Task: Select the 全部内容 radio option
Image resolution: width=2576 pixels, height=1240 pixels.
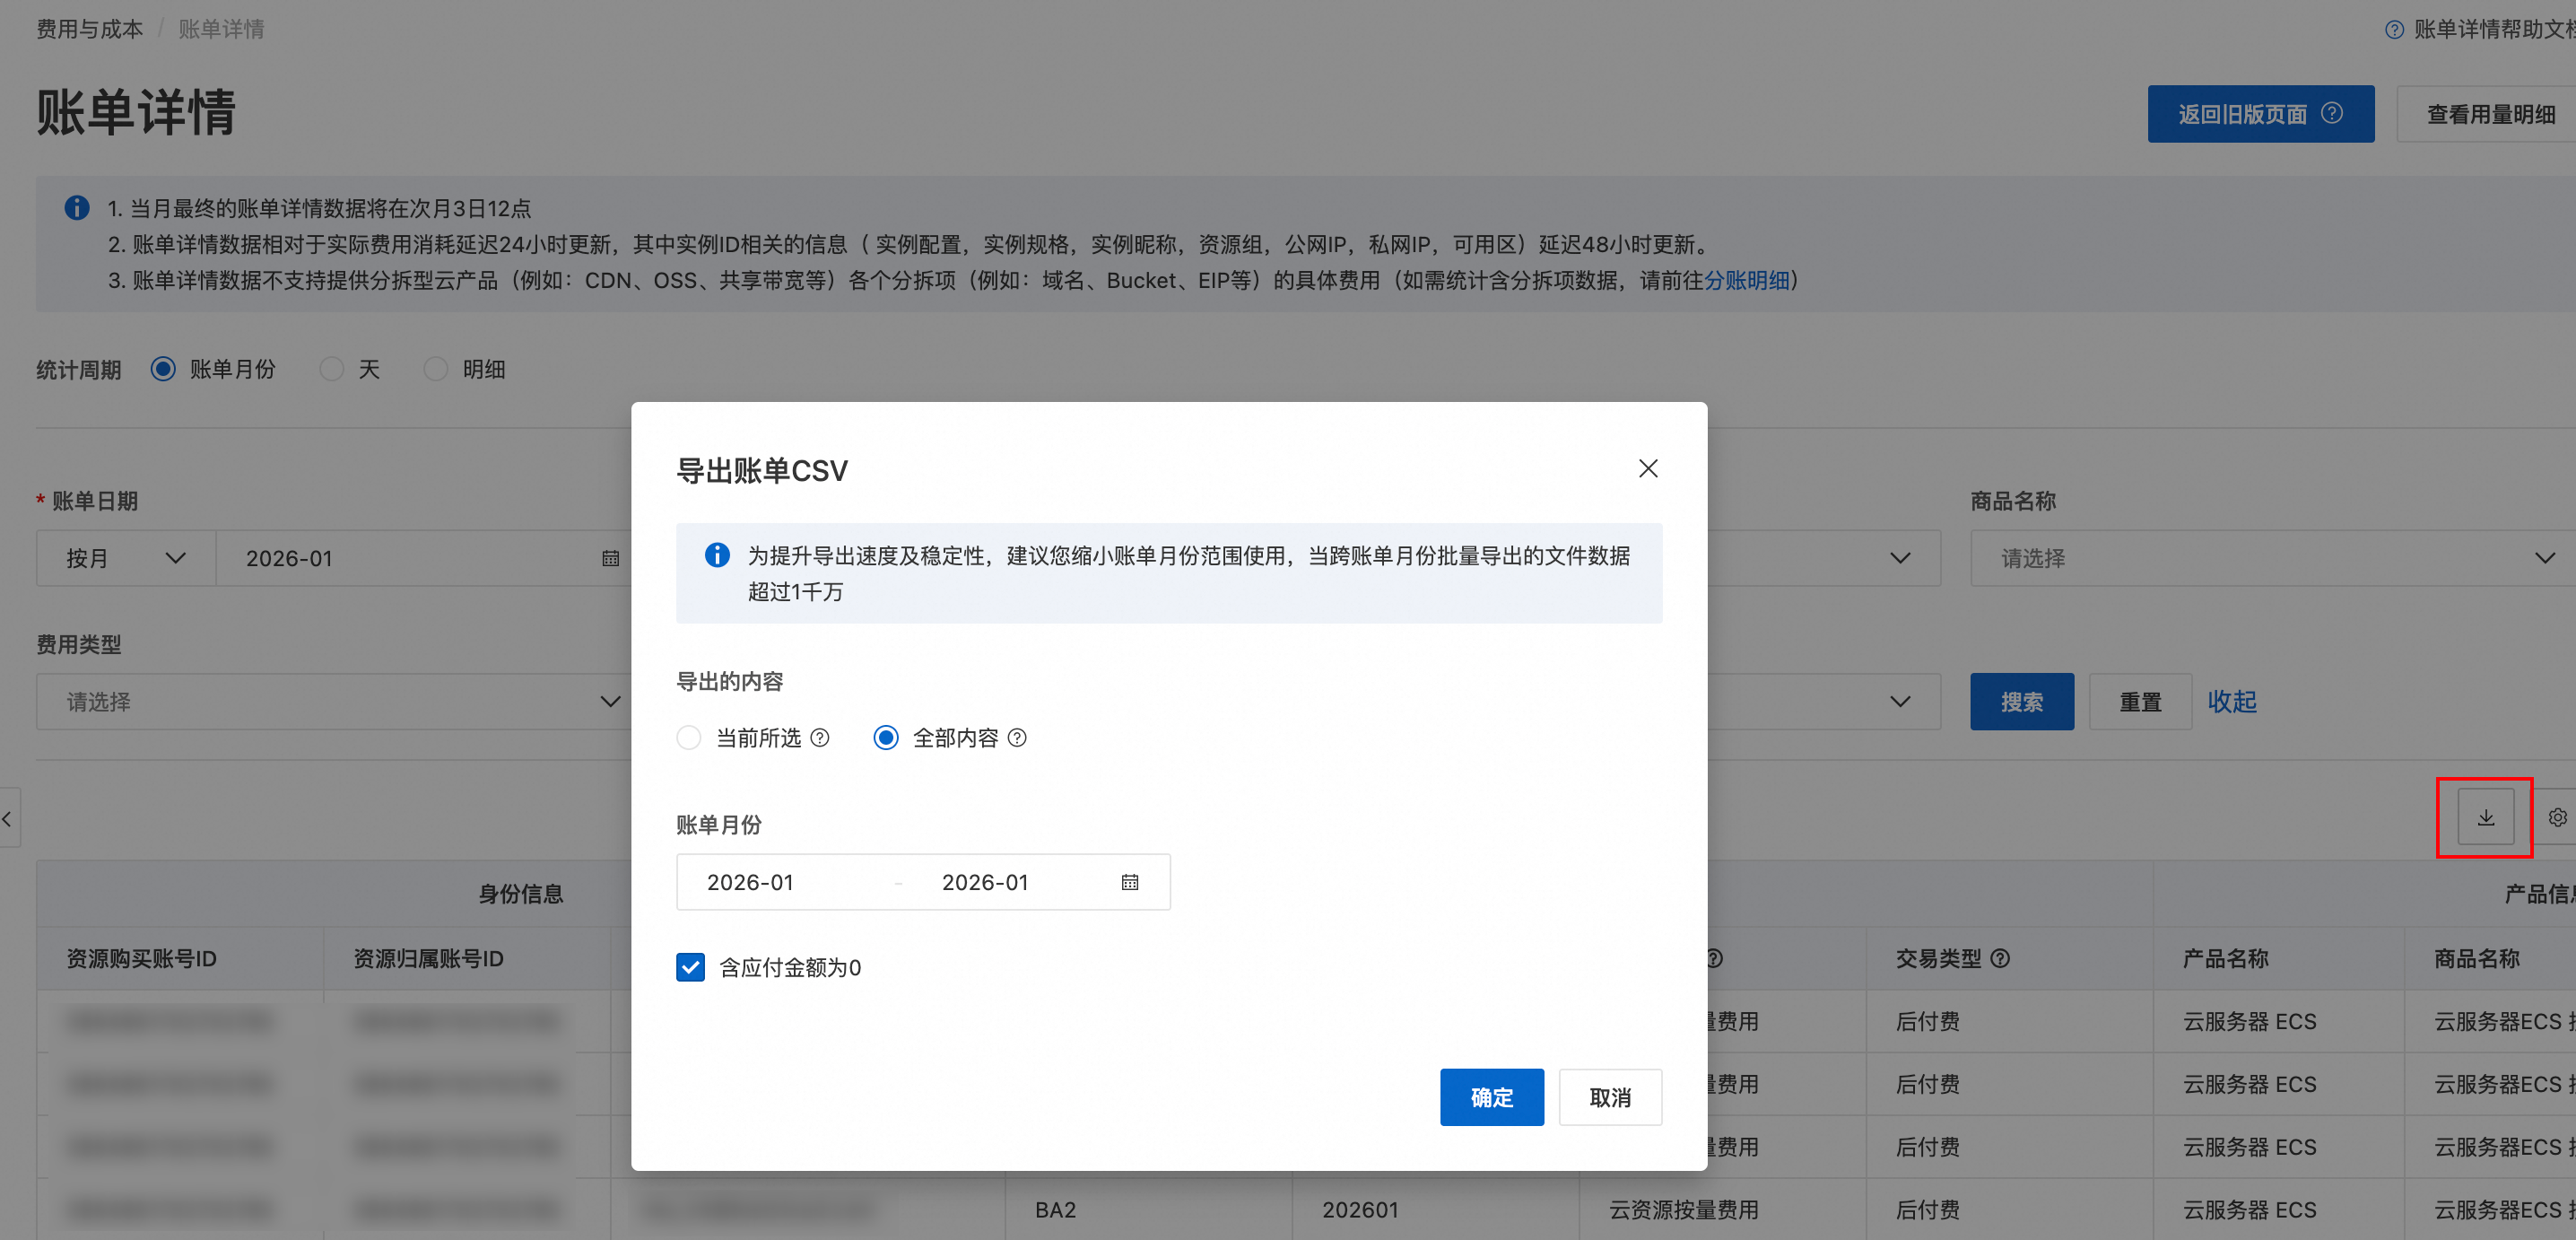Action: pyautogui.click(x=885, y=738)
